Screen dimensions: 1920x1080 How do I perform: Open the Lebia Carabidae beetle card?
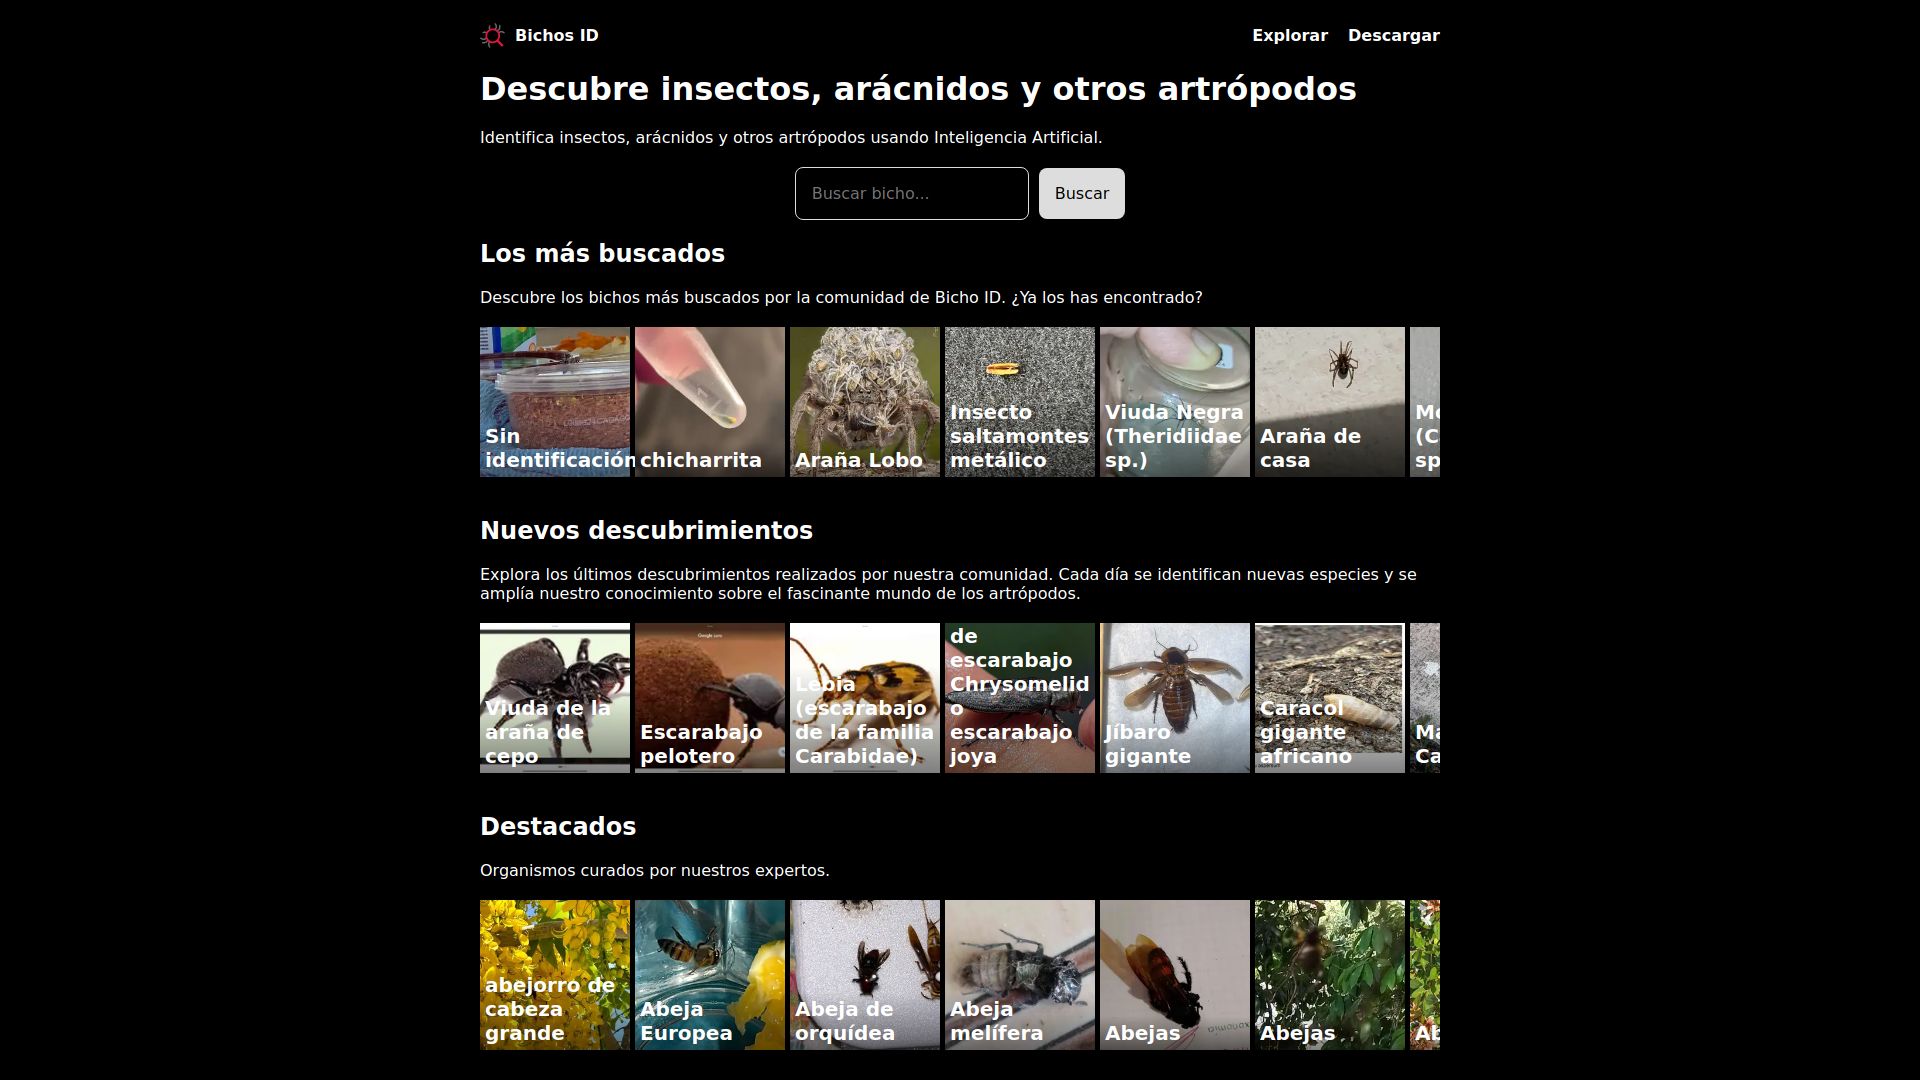tap(865, 698)
